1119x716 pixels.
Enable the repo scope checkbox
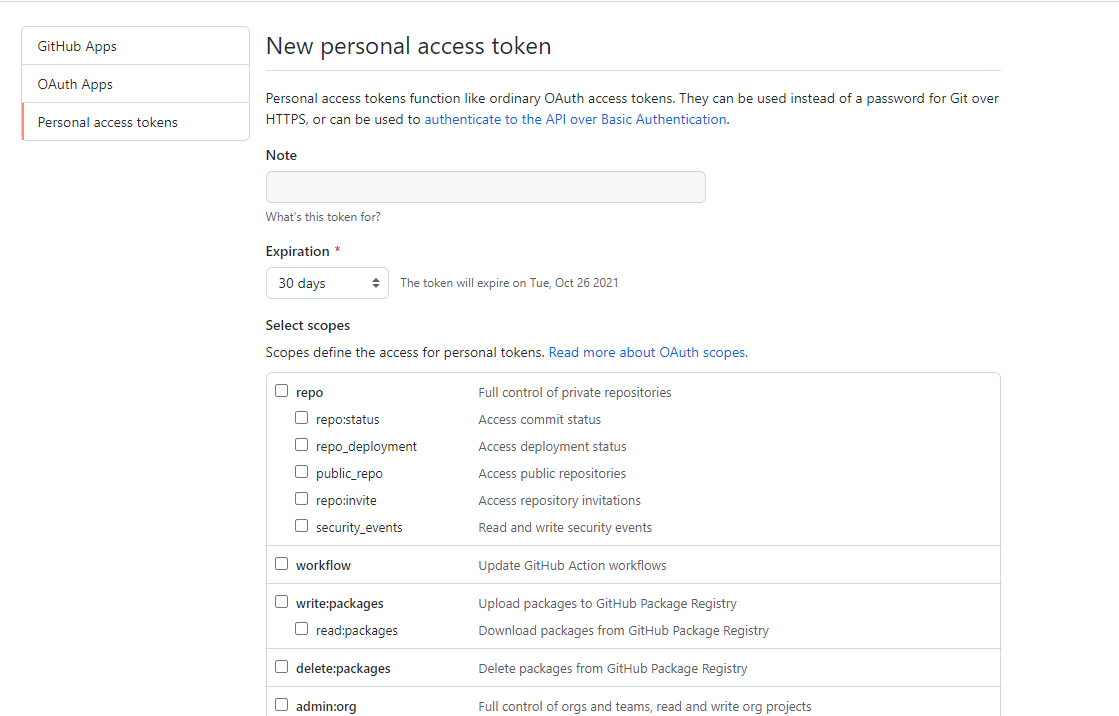click(x=281, y=390)
